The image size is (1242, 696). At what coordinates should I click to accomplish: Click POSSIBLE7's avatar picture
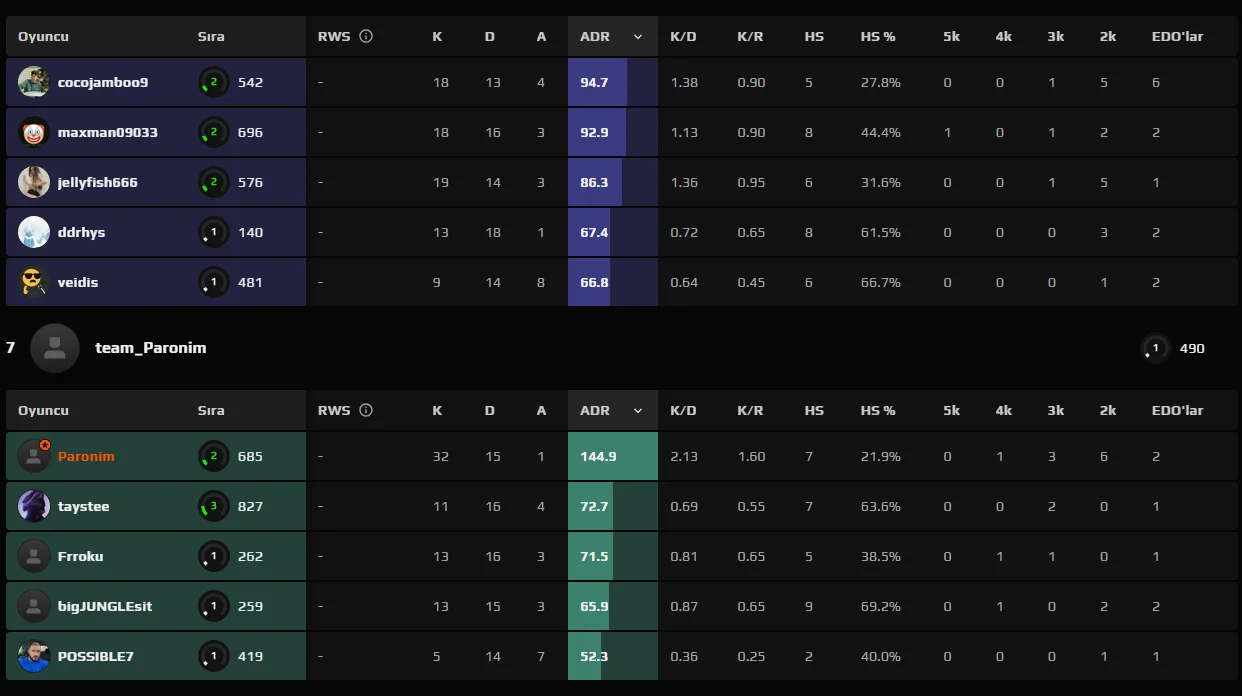pos(34,656)
